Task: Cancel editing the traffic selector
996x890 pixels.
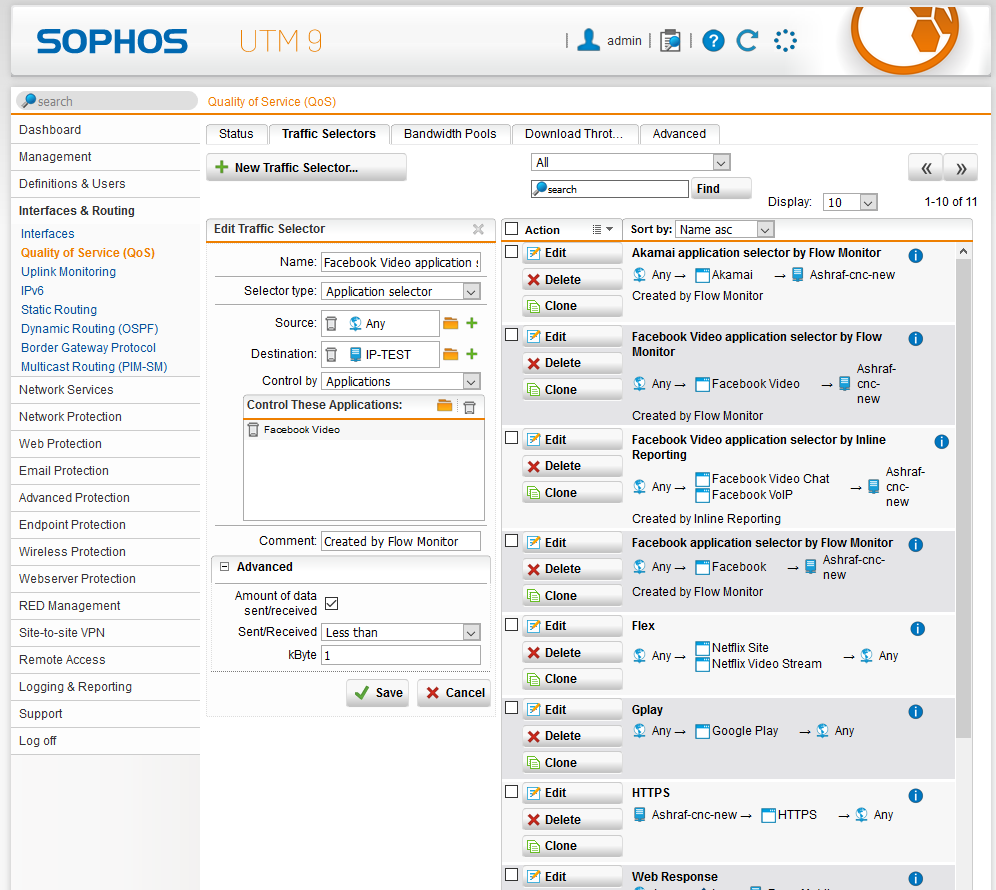Action: 455,693
